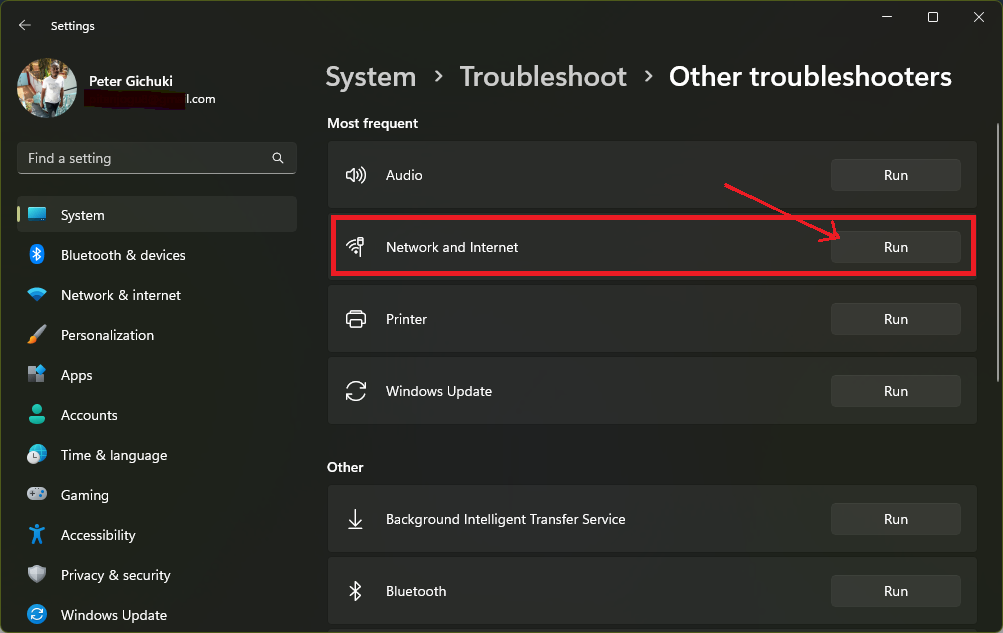Click the search magnifier icon
The height and width of the screenshot is (633, 1003).
(x=277, y=158)
